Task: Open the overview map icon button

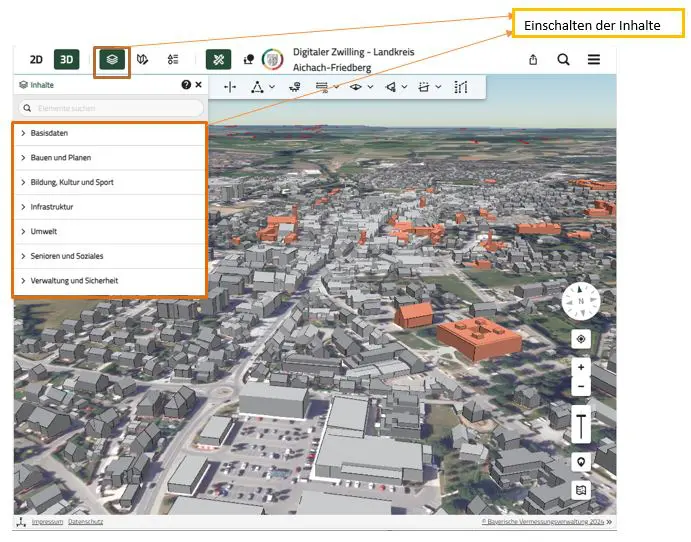Action: [x=581, y=490]
